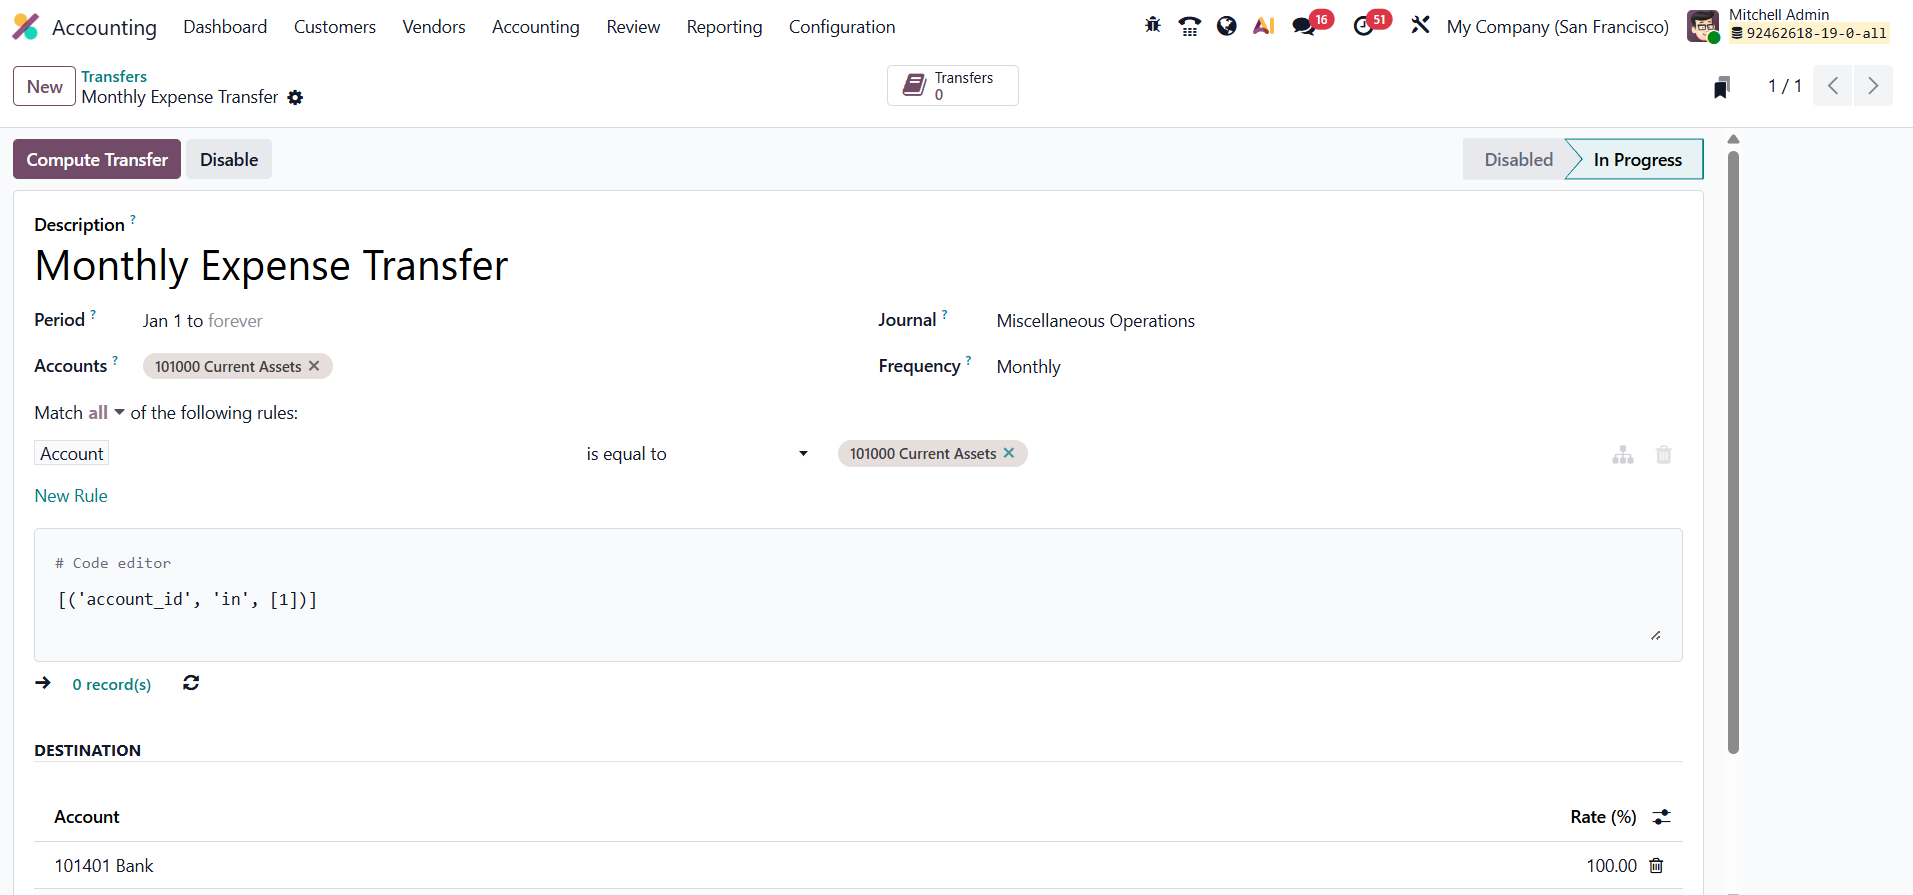Open the conversations messages icon

(1304, 26)
